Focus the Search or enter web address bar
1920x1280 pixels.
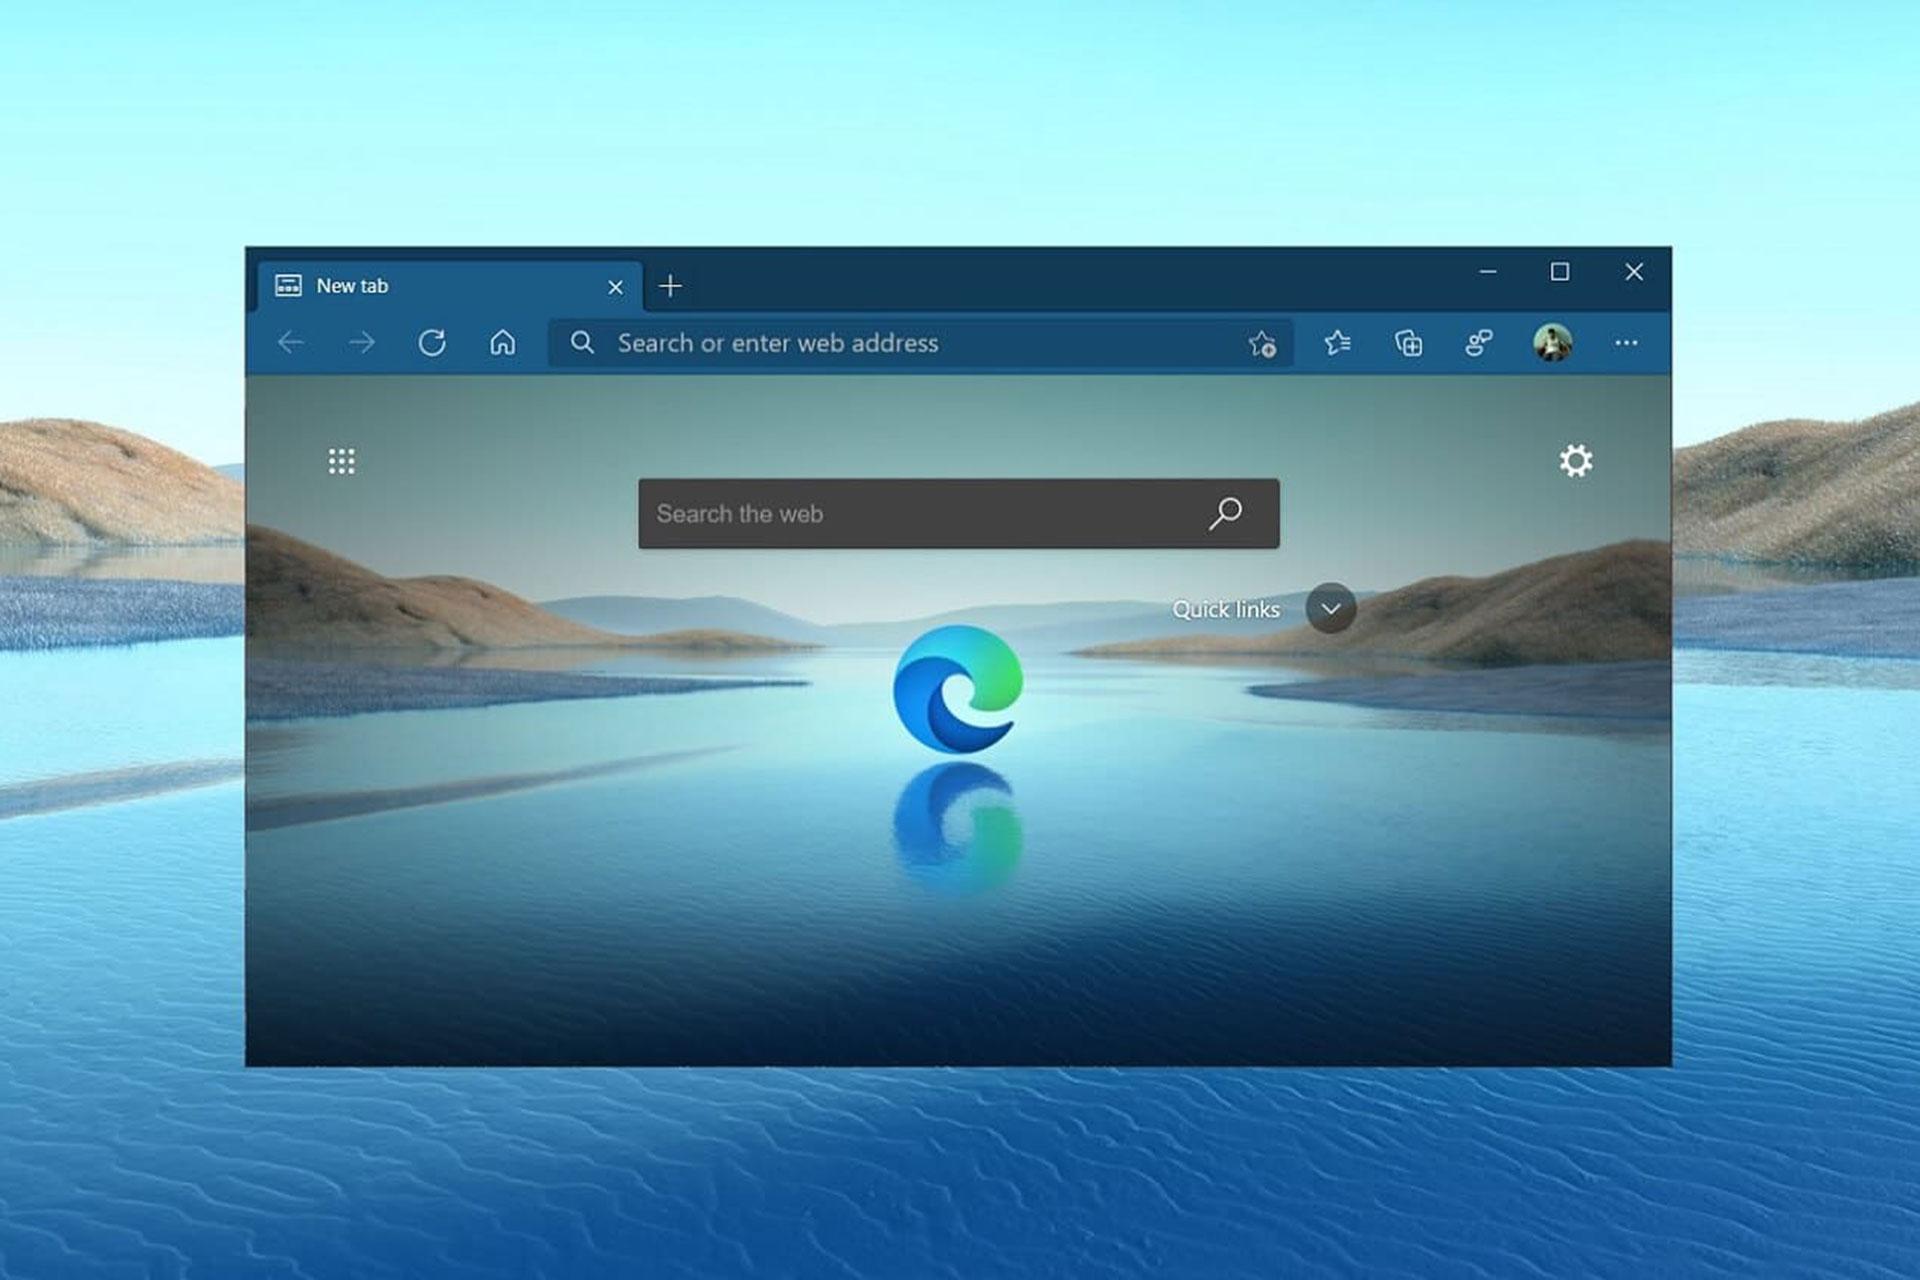tap(920, 343)
